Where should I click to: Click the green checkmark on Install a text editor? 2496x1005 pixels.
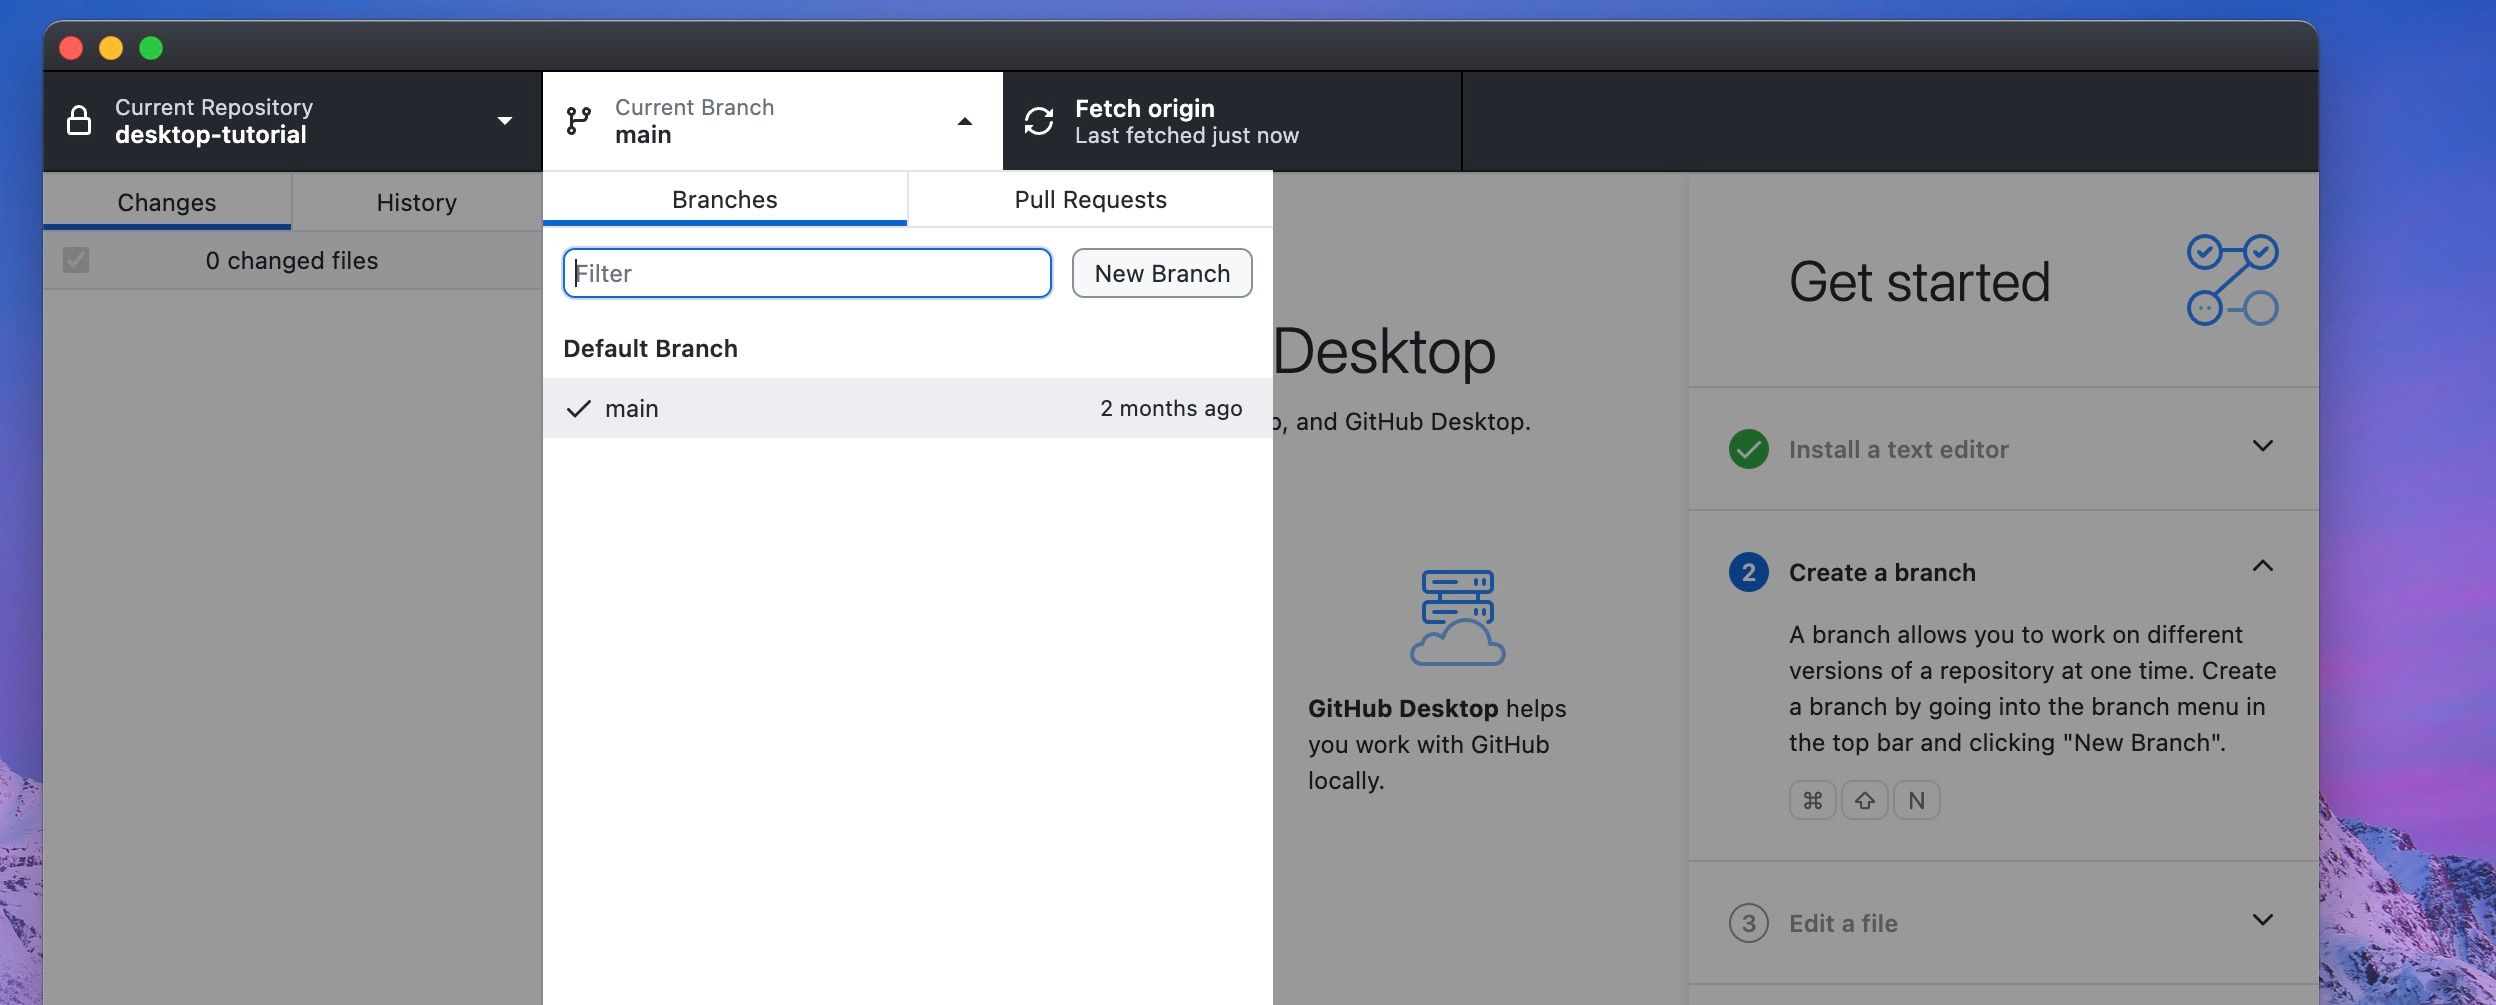(1747, 449)
